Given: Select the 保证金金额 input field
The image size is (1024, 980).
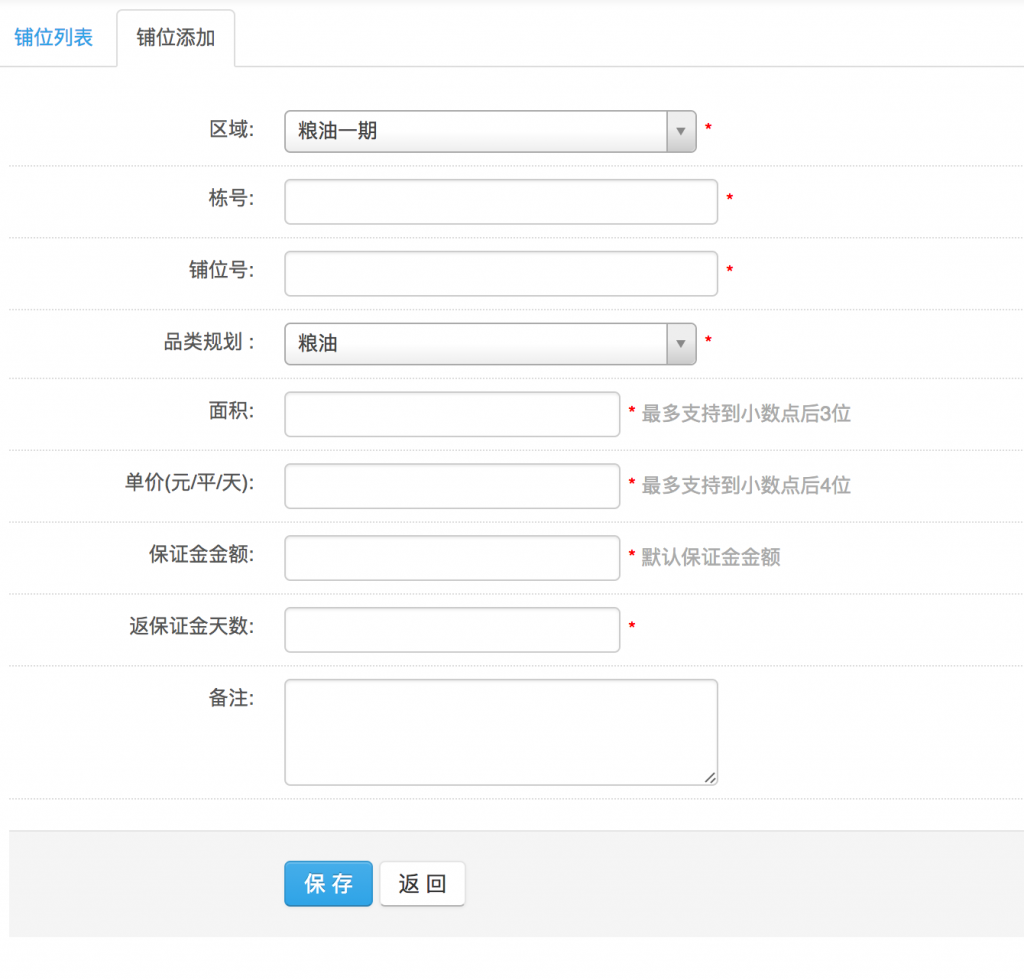Looking at the screenshot, I should [x=452, y=558].
